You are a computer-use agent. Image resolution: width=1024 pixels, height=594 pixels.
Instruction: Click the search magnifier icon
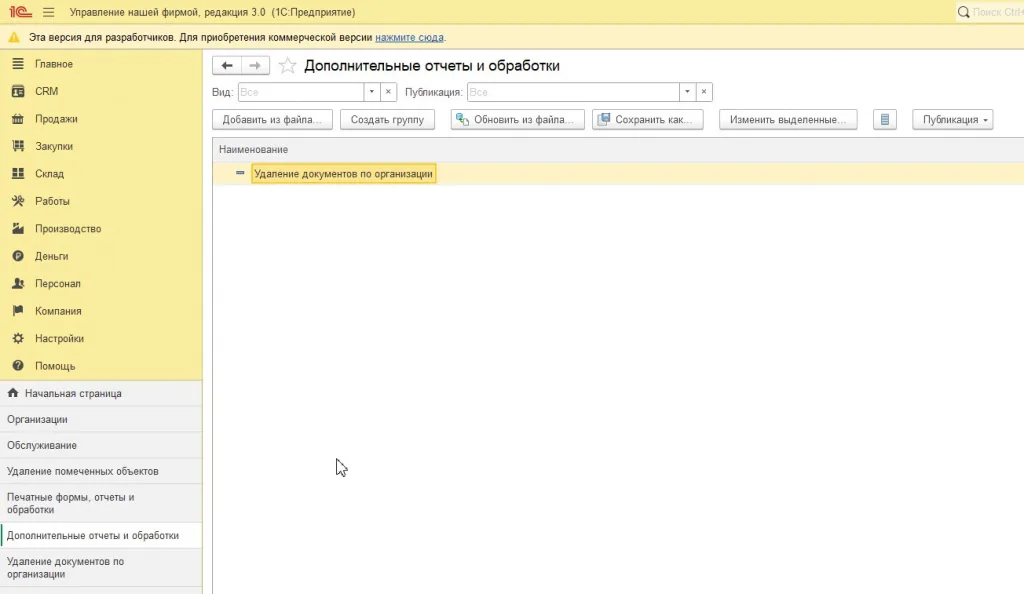point(963,12)
